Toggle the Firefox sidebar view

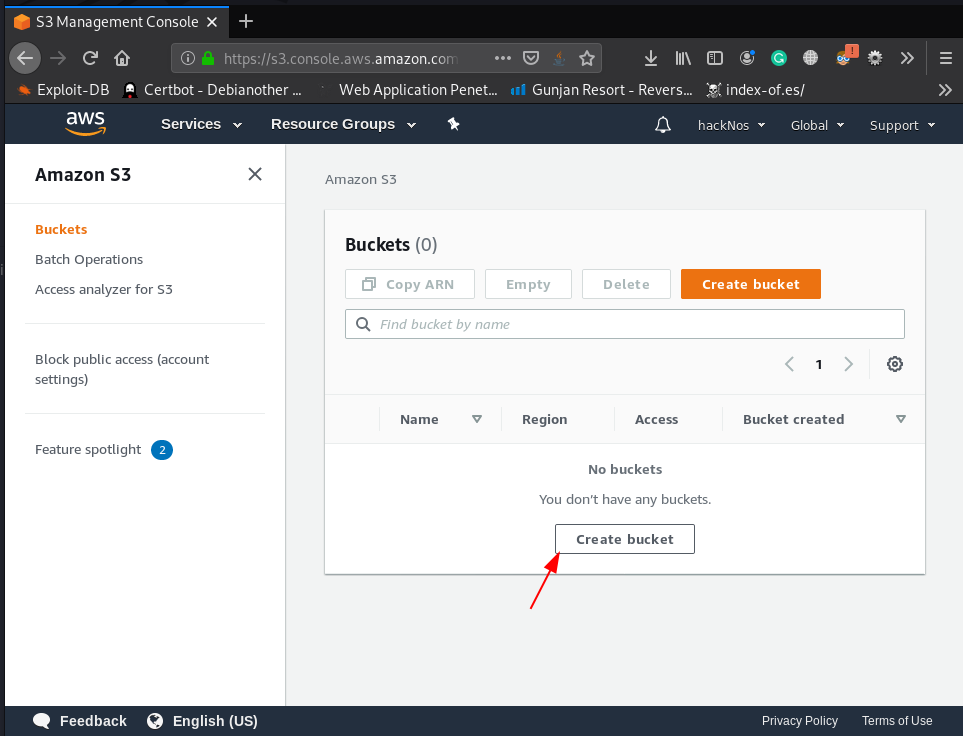(715, 58)
